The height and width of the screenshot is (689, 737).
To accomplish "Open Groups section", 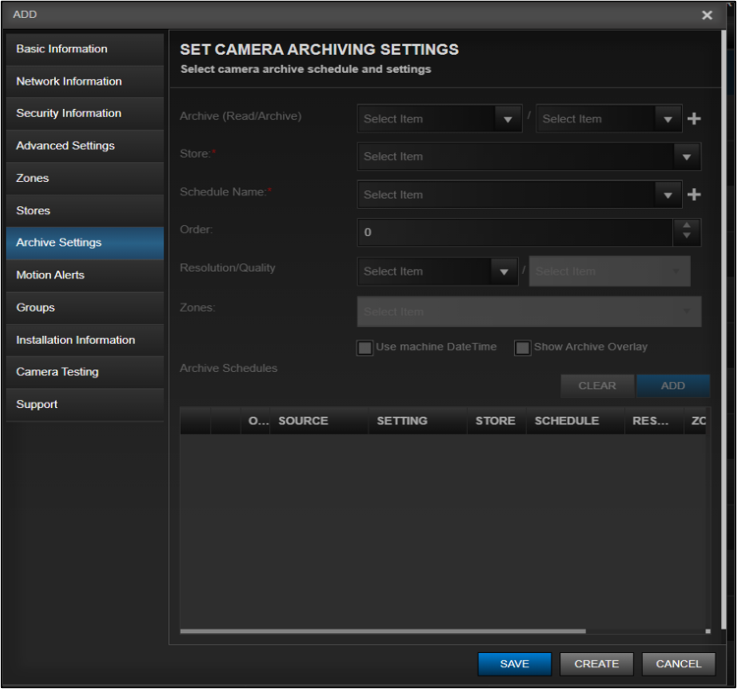I will (x=85, y=307).
